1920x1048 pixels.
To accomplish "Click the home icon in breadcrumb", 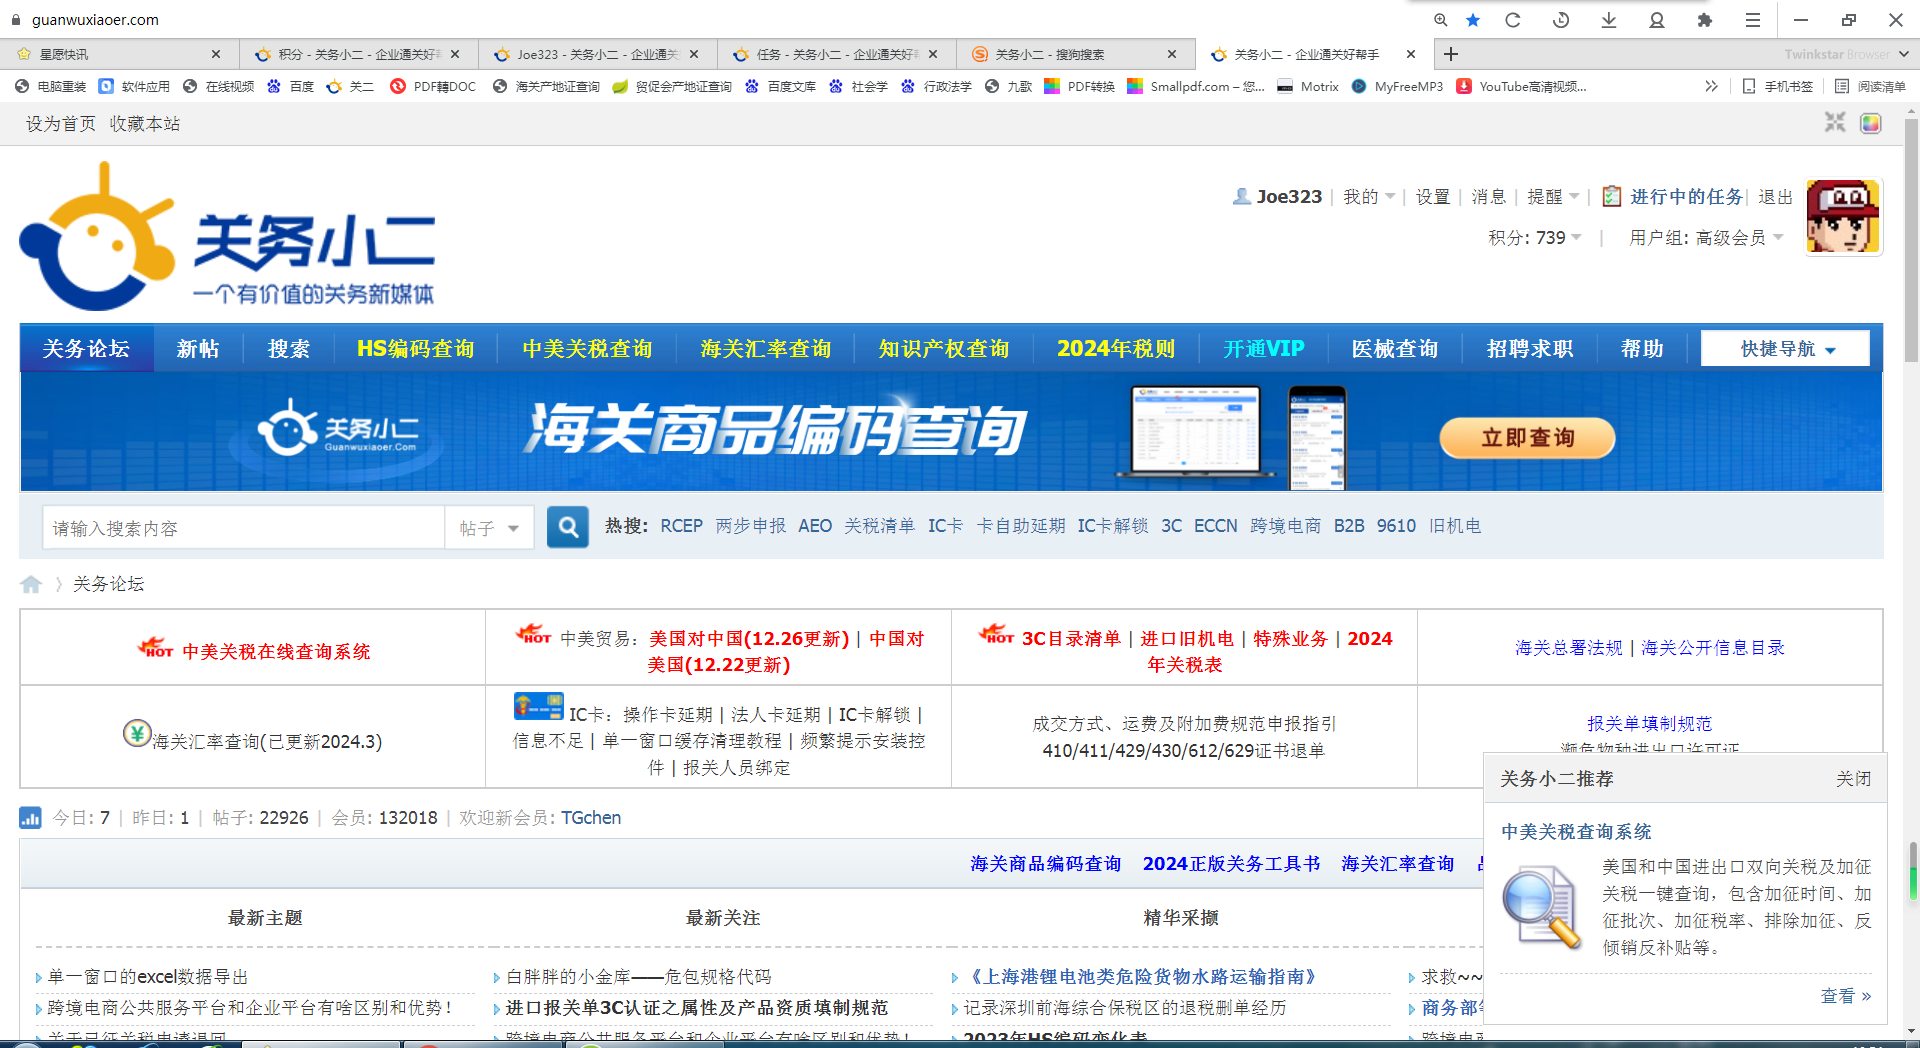I will click(31, 584).
